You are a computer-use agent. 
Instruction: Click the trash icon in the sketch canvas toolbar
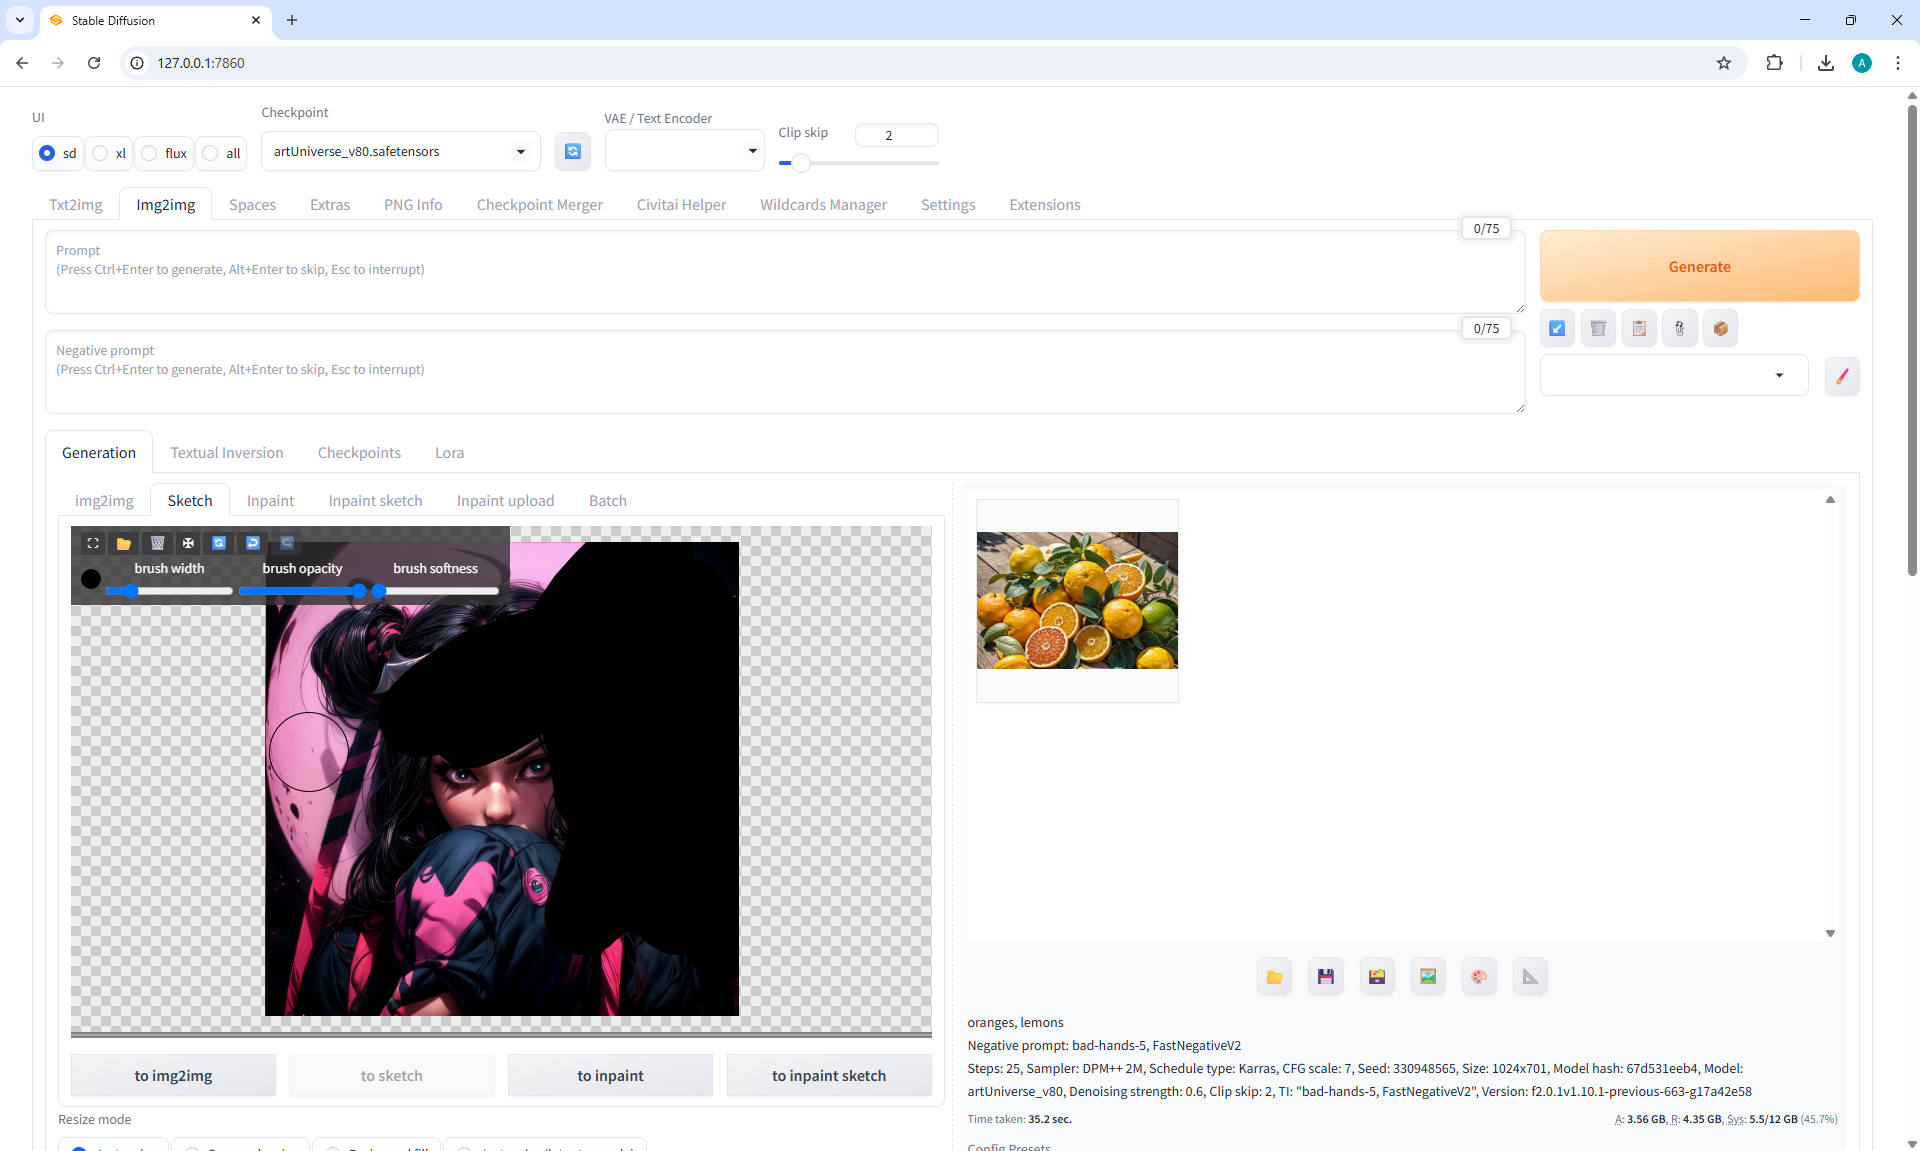coord(157,543)
